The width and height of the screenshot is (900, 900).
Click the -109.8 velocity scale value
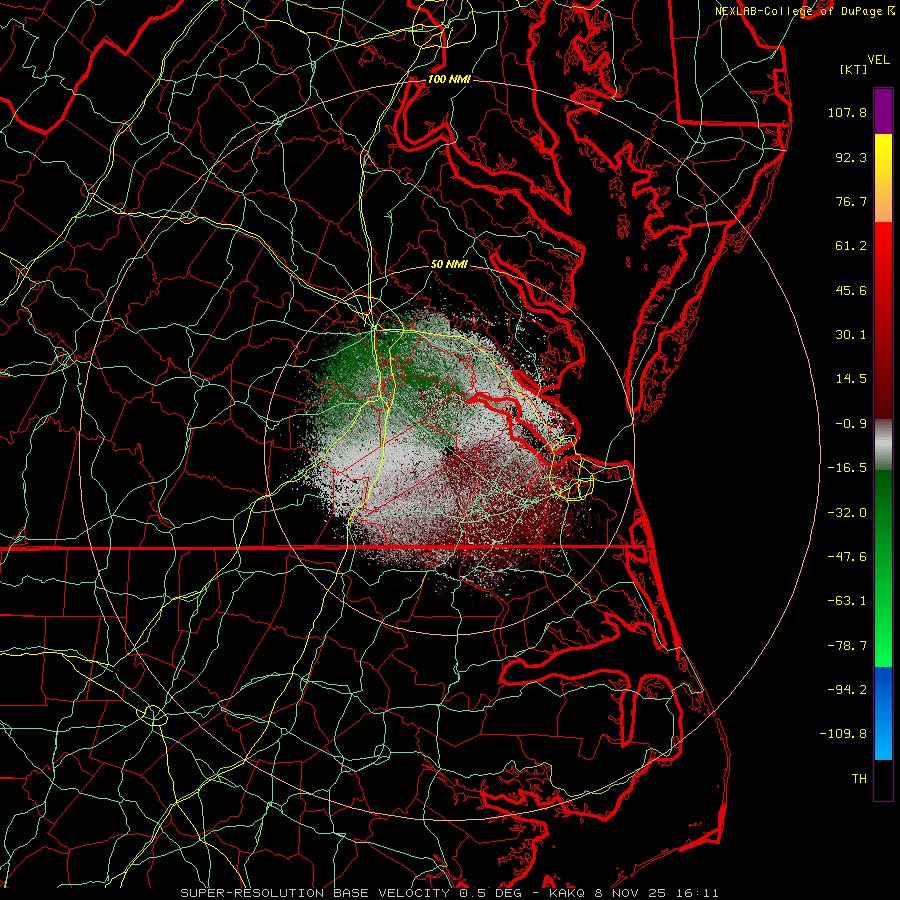coord(843,734)
